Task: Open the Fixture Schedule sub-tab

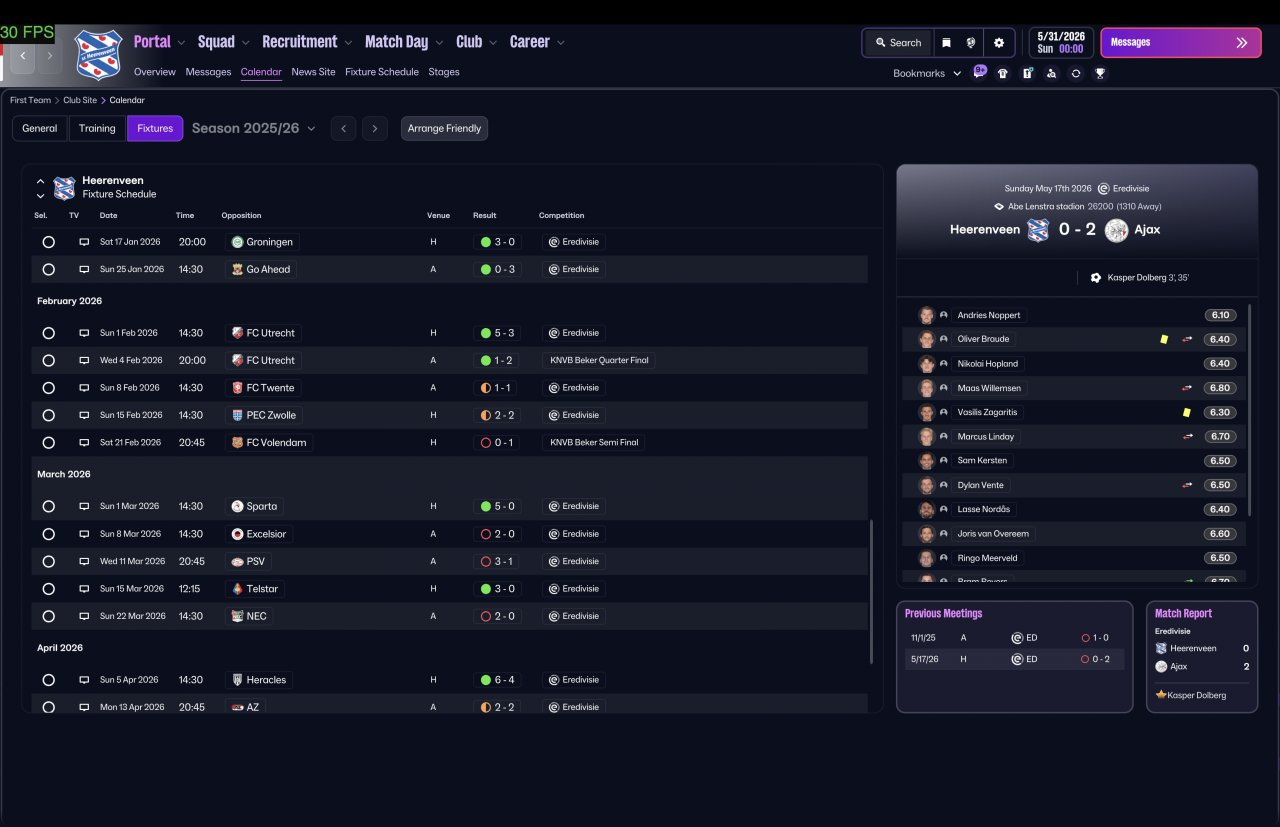Action: 382,72
